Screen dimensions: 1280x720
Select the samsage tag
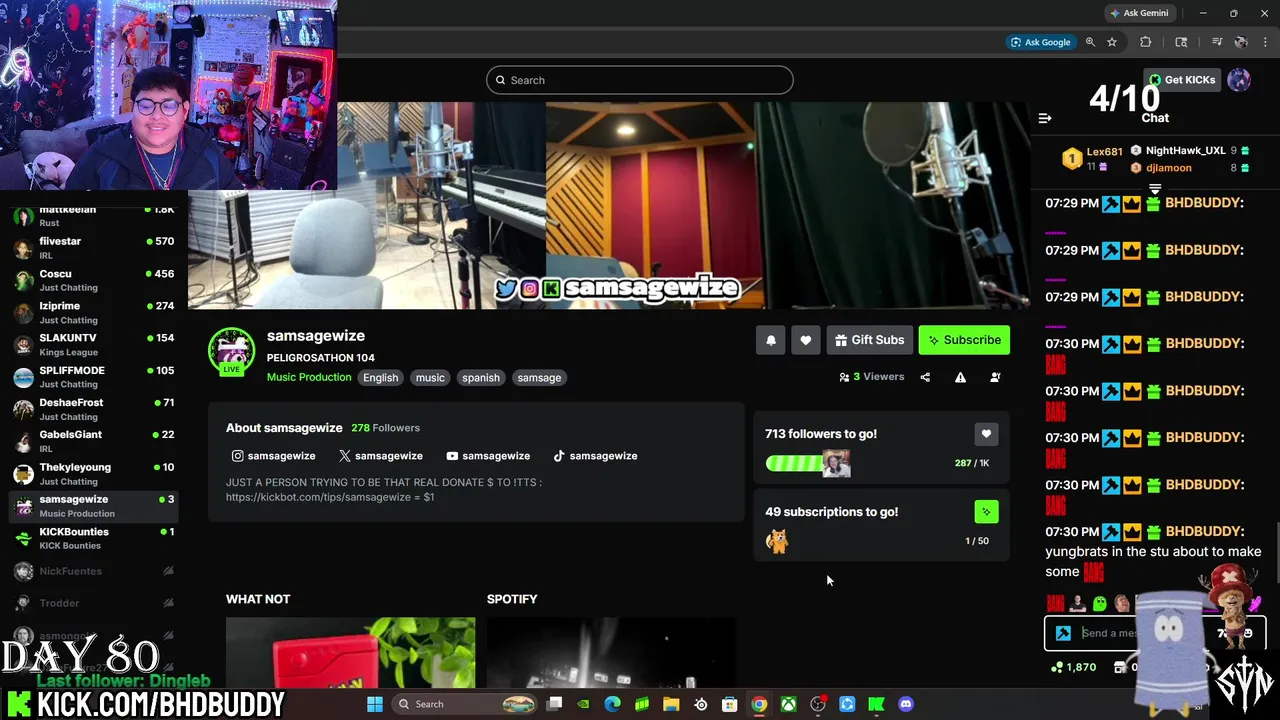tap(539, 378)
